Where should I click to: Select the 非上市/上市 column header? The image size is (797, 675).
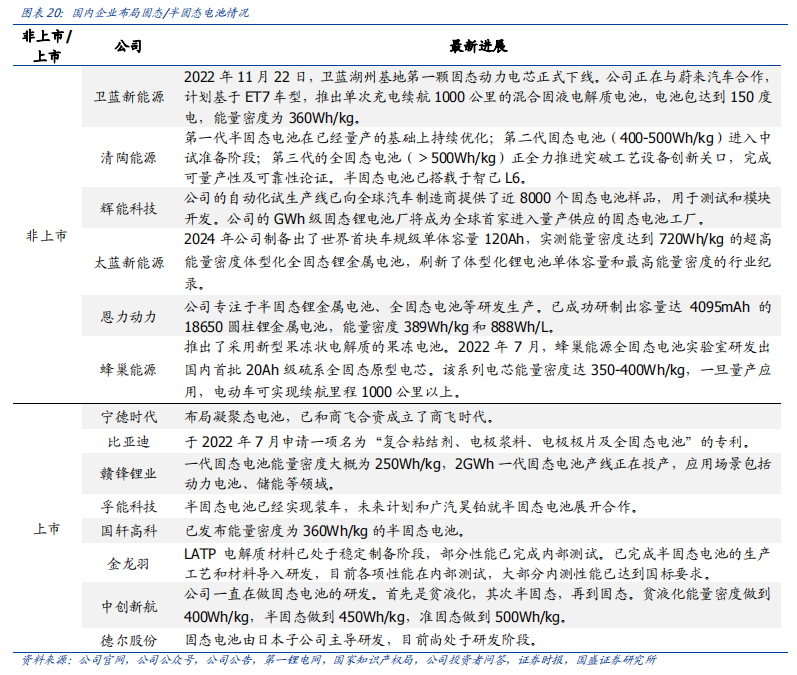tap(47, 46)
